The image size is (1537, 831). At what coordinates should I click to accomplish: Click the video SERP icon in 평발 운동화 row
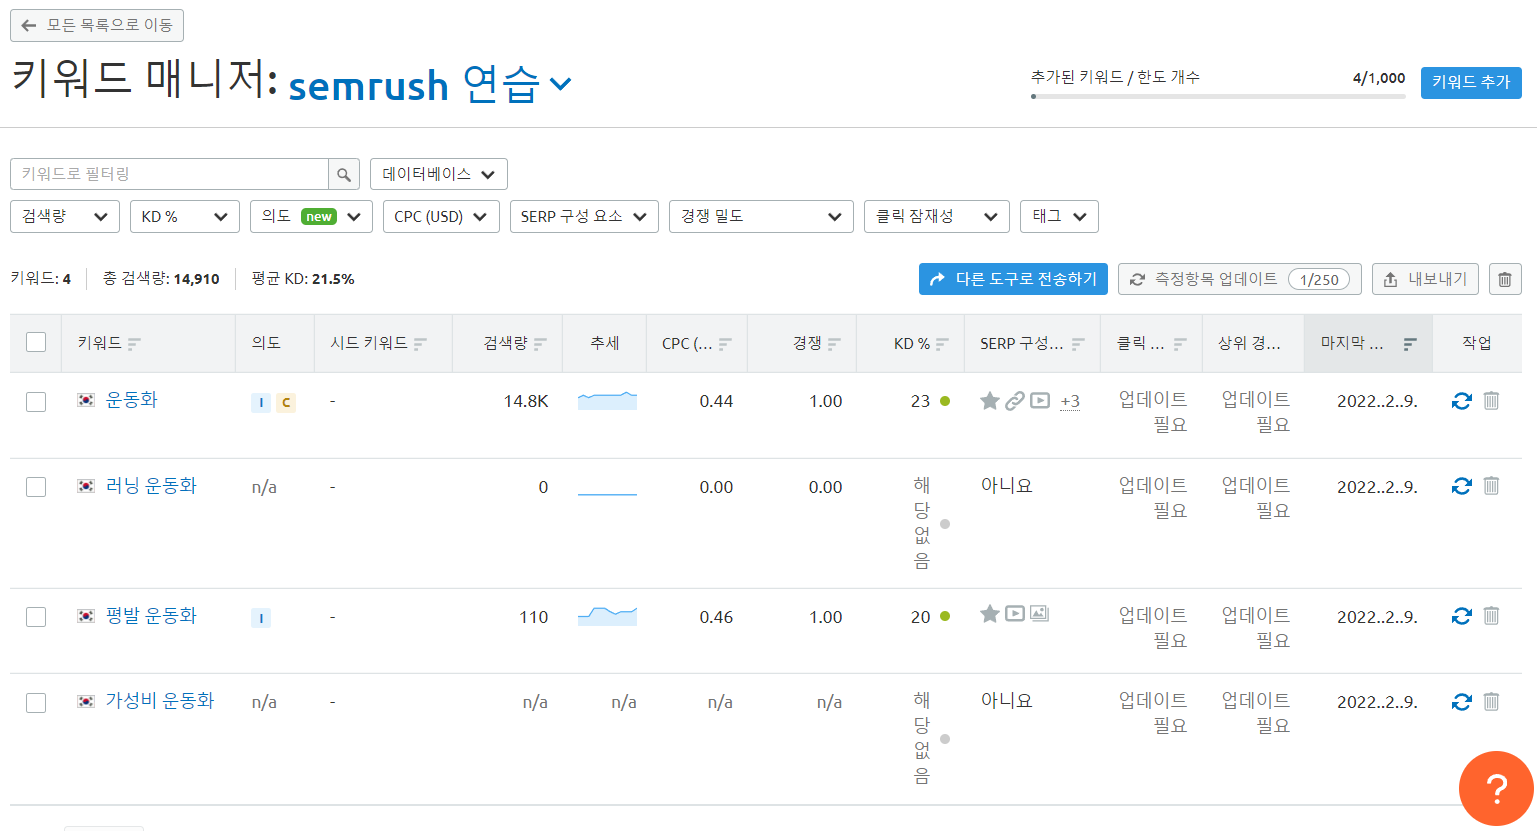(x=1015, y=614)
